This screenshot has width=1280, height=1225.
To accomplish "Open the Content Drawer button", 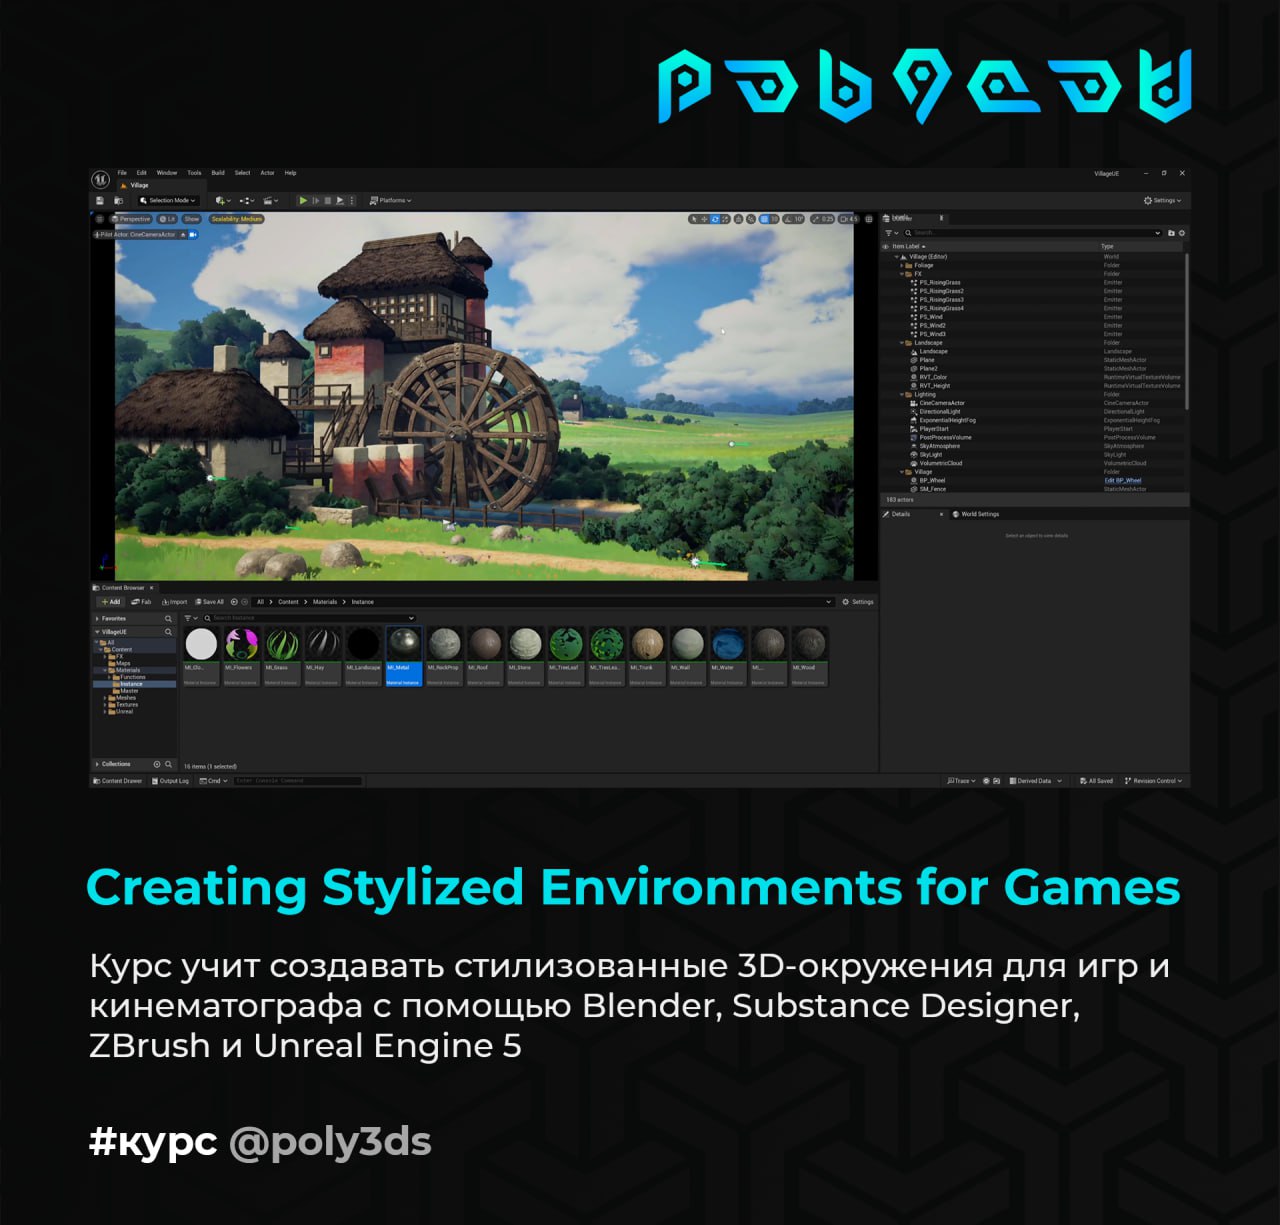I will (x=118, y=781).
